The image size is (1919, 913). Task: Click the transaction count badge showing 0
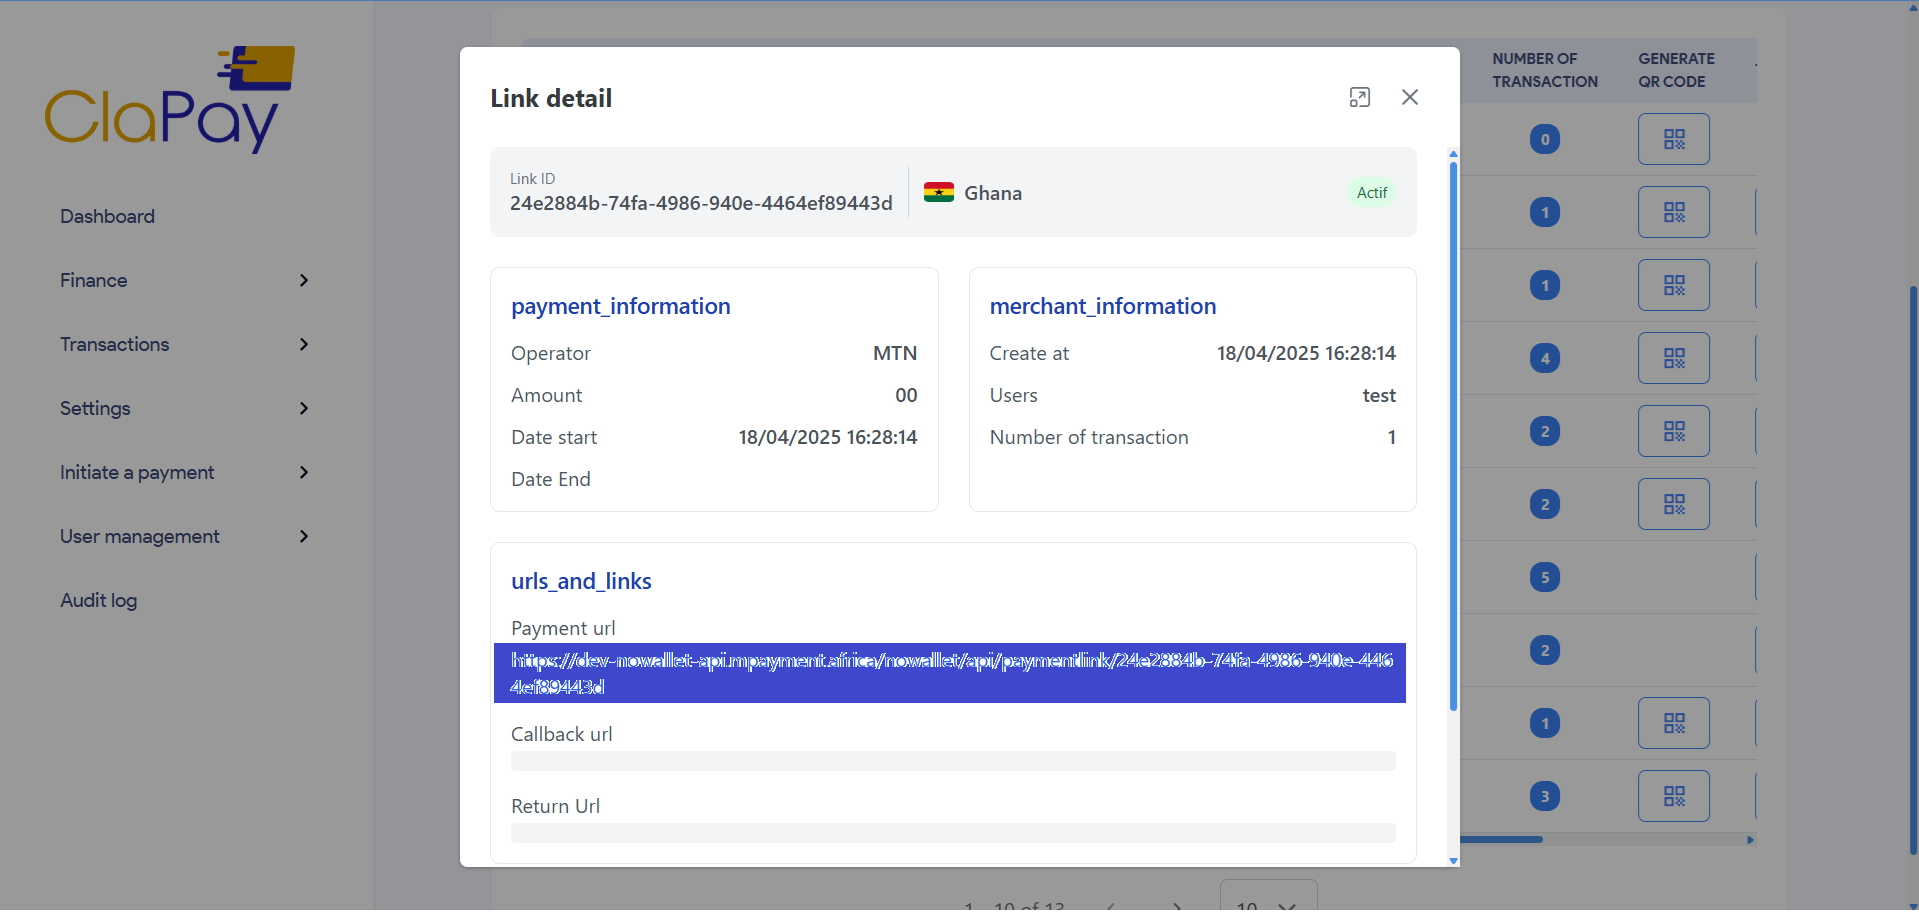point(1544,139)
